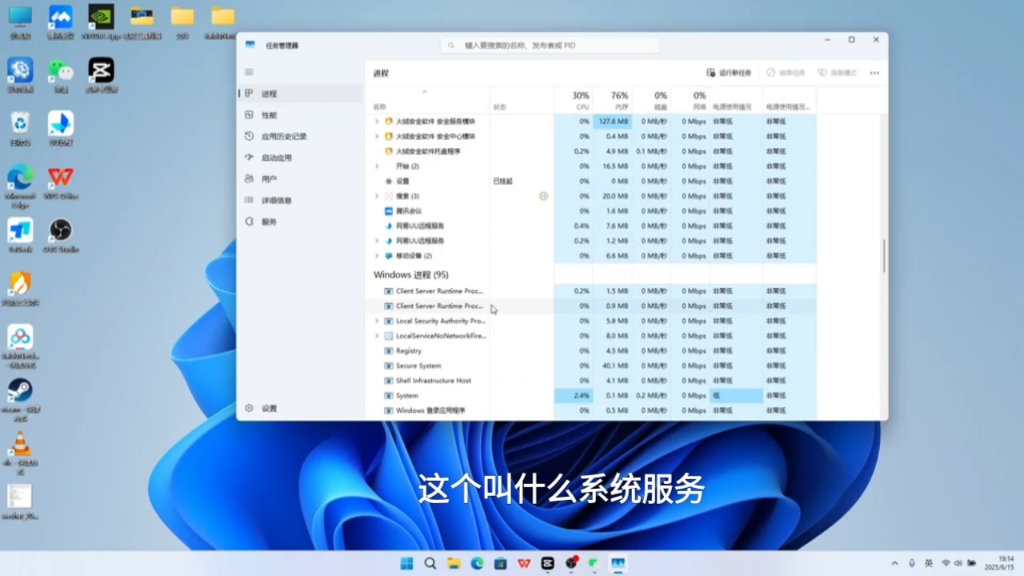
Task: Open the Steam desktop shortcut
Action: coord(20,400)
